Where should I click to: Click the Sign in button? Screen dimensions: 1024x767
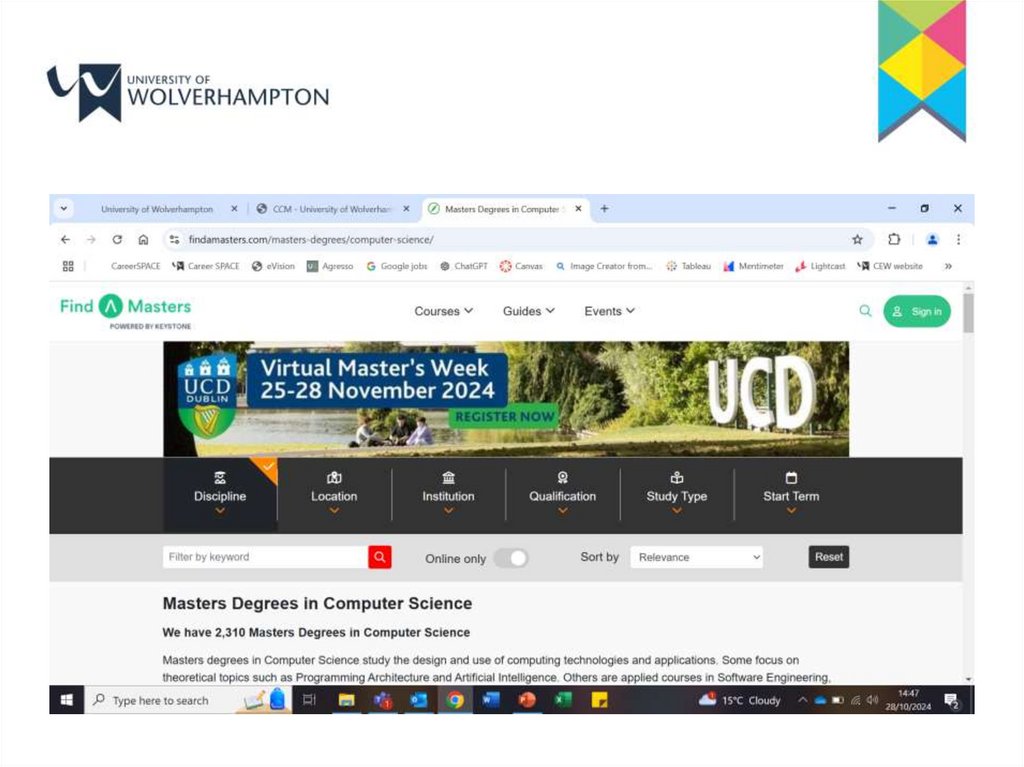[917, 312]
